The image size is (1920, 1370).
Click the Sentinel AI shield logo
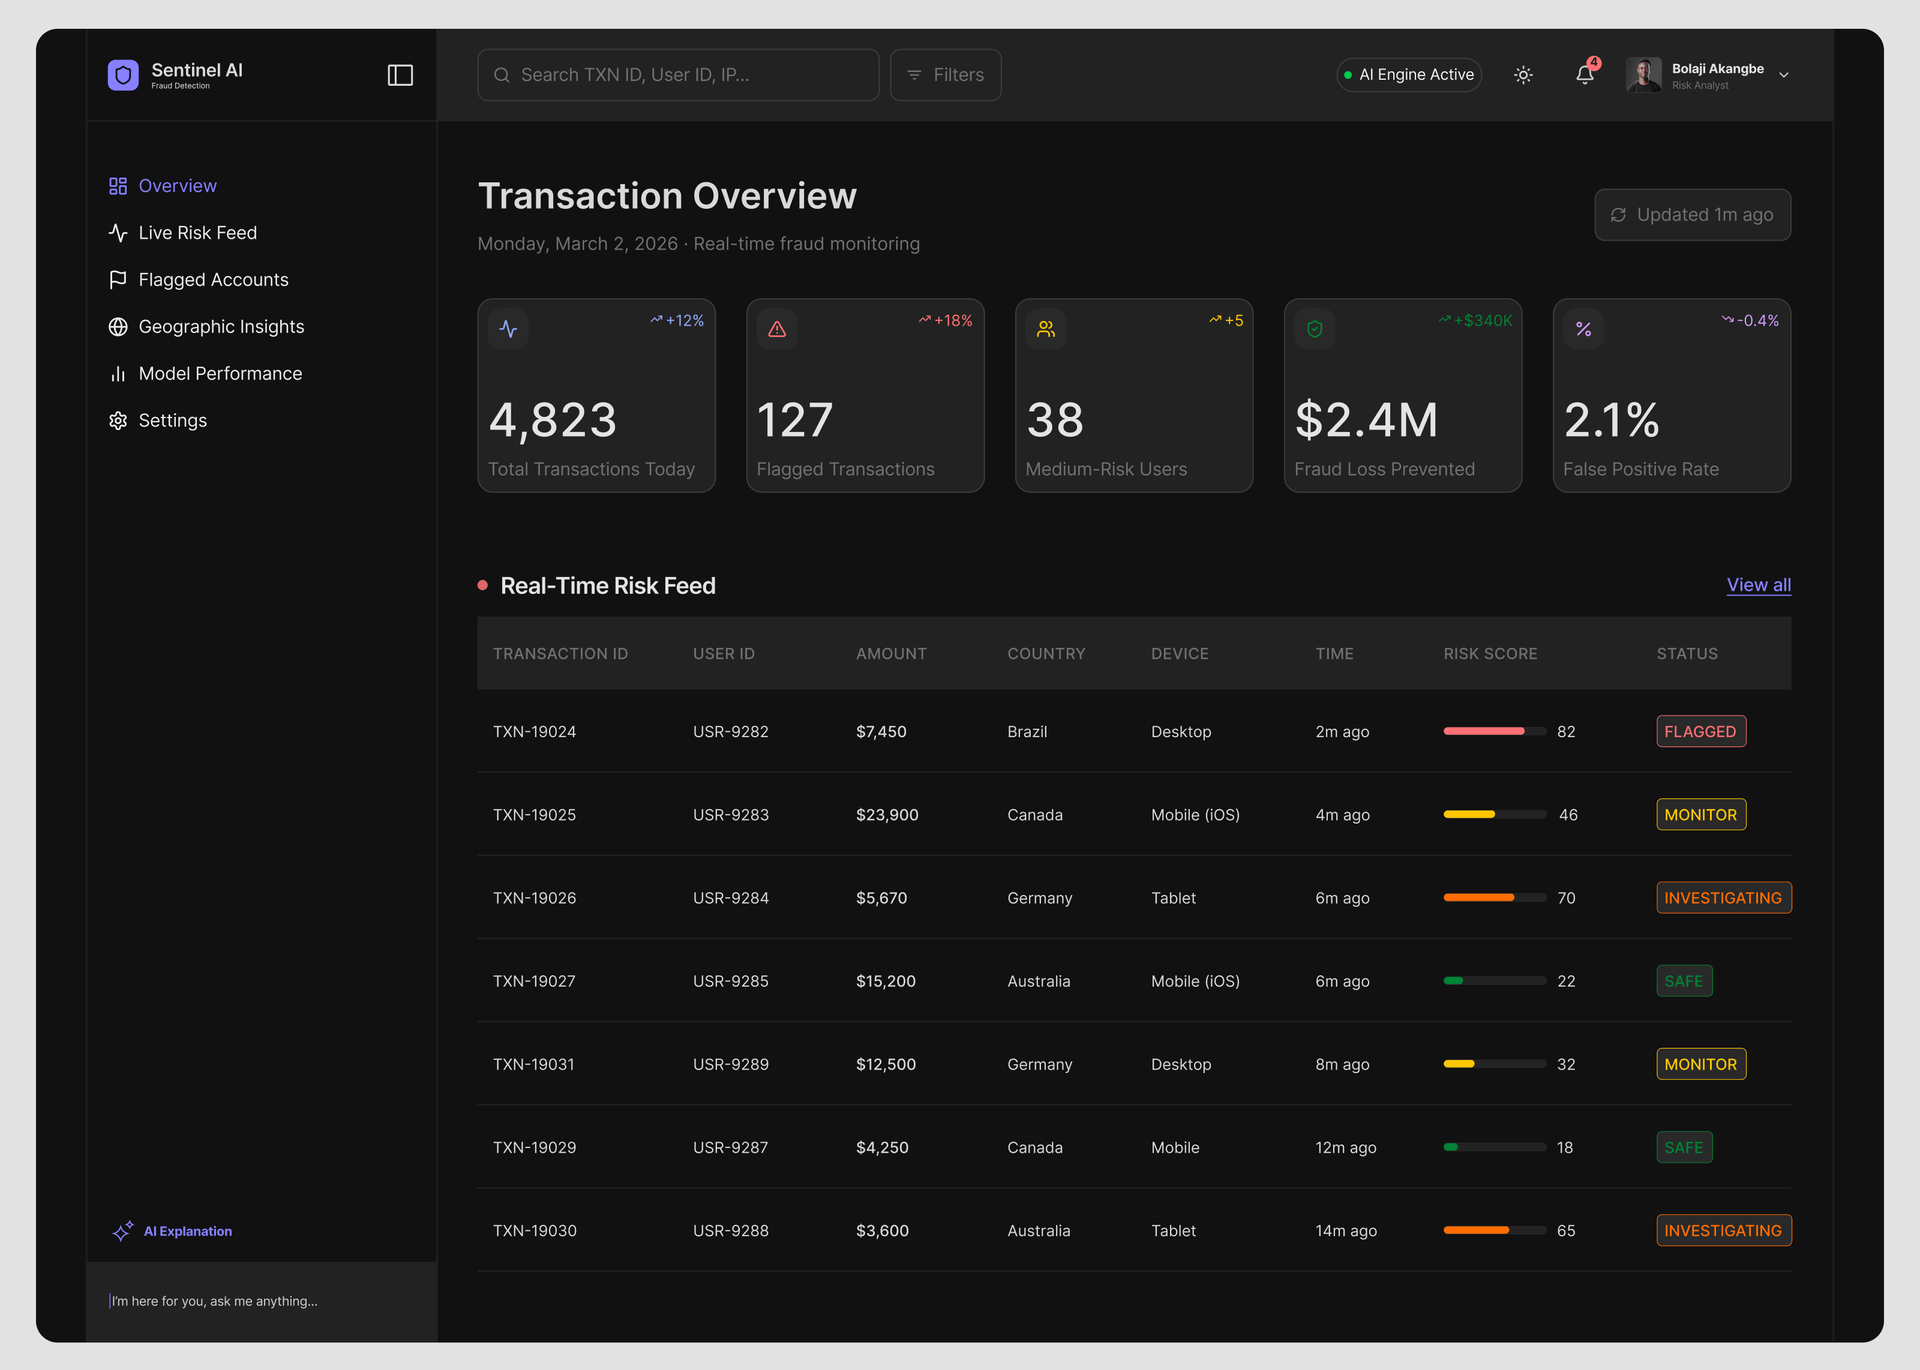pyautogui.click(x=123, y=75)
